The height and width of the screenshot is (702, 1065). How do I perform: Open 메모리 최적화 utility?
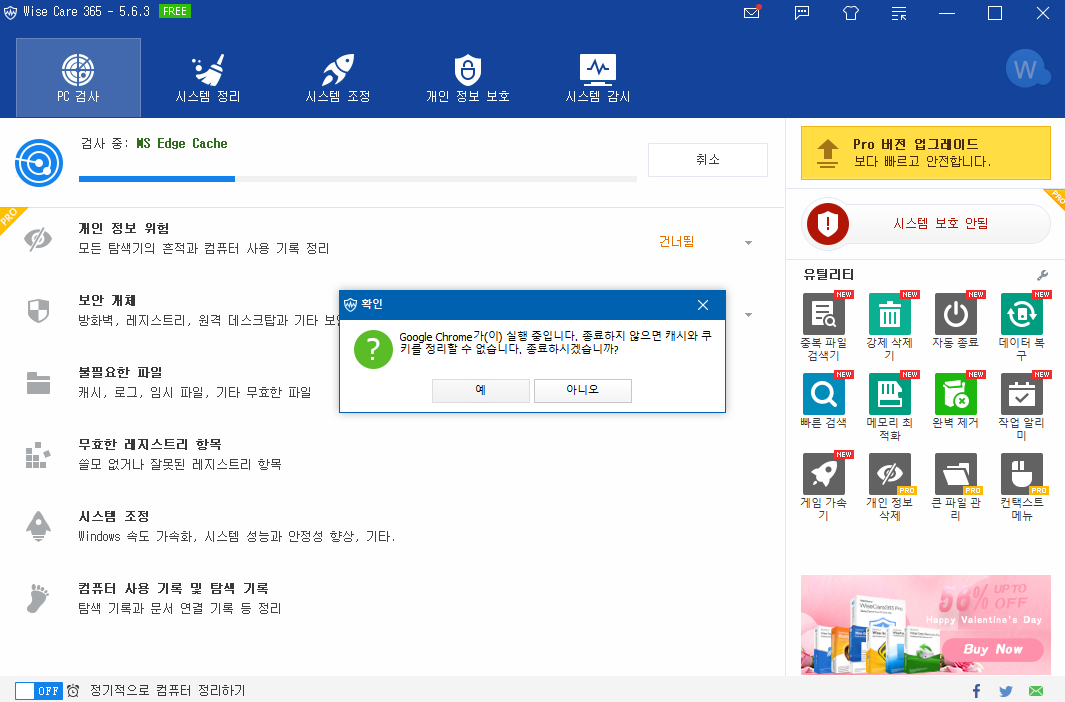point(890,407)
